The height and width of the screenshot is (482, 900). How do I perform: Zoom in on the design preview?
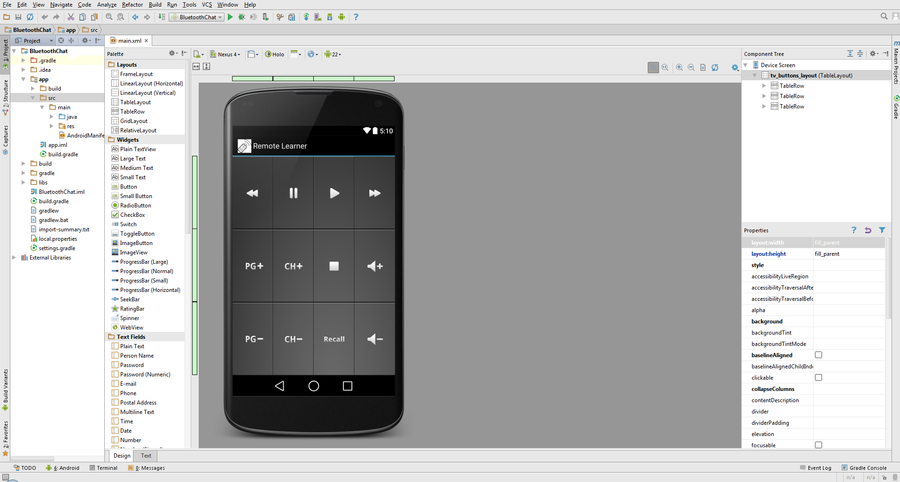679,68
